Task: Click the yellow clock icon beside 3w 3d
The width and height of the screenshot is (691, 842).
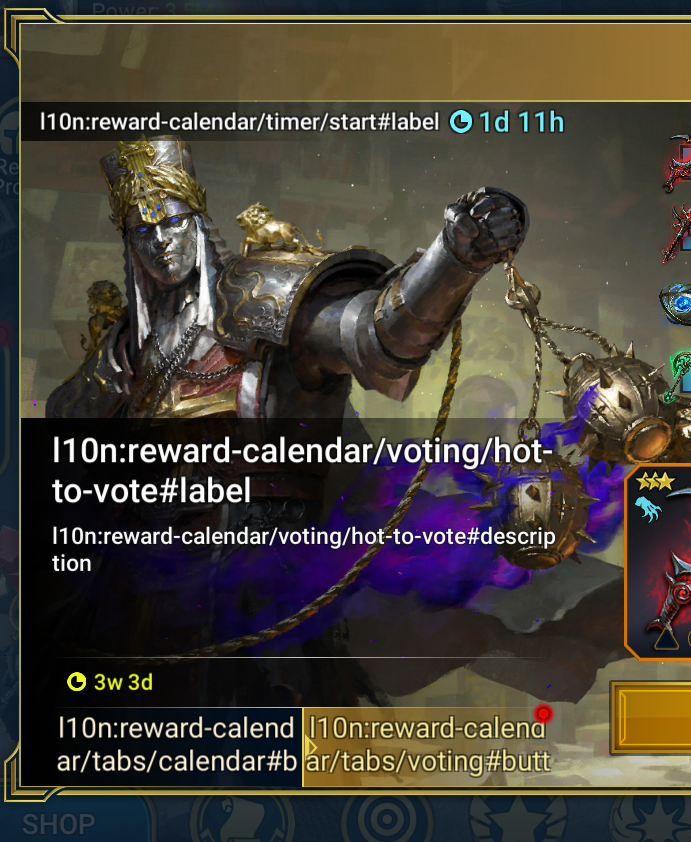Action: click(x=77, y=682)
